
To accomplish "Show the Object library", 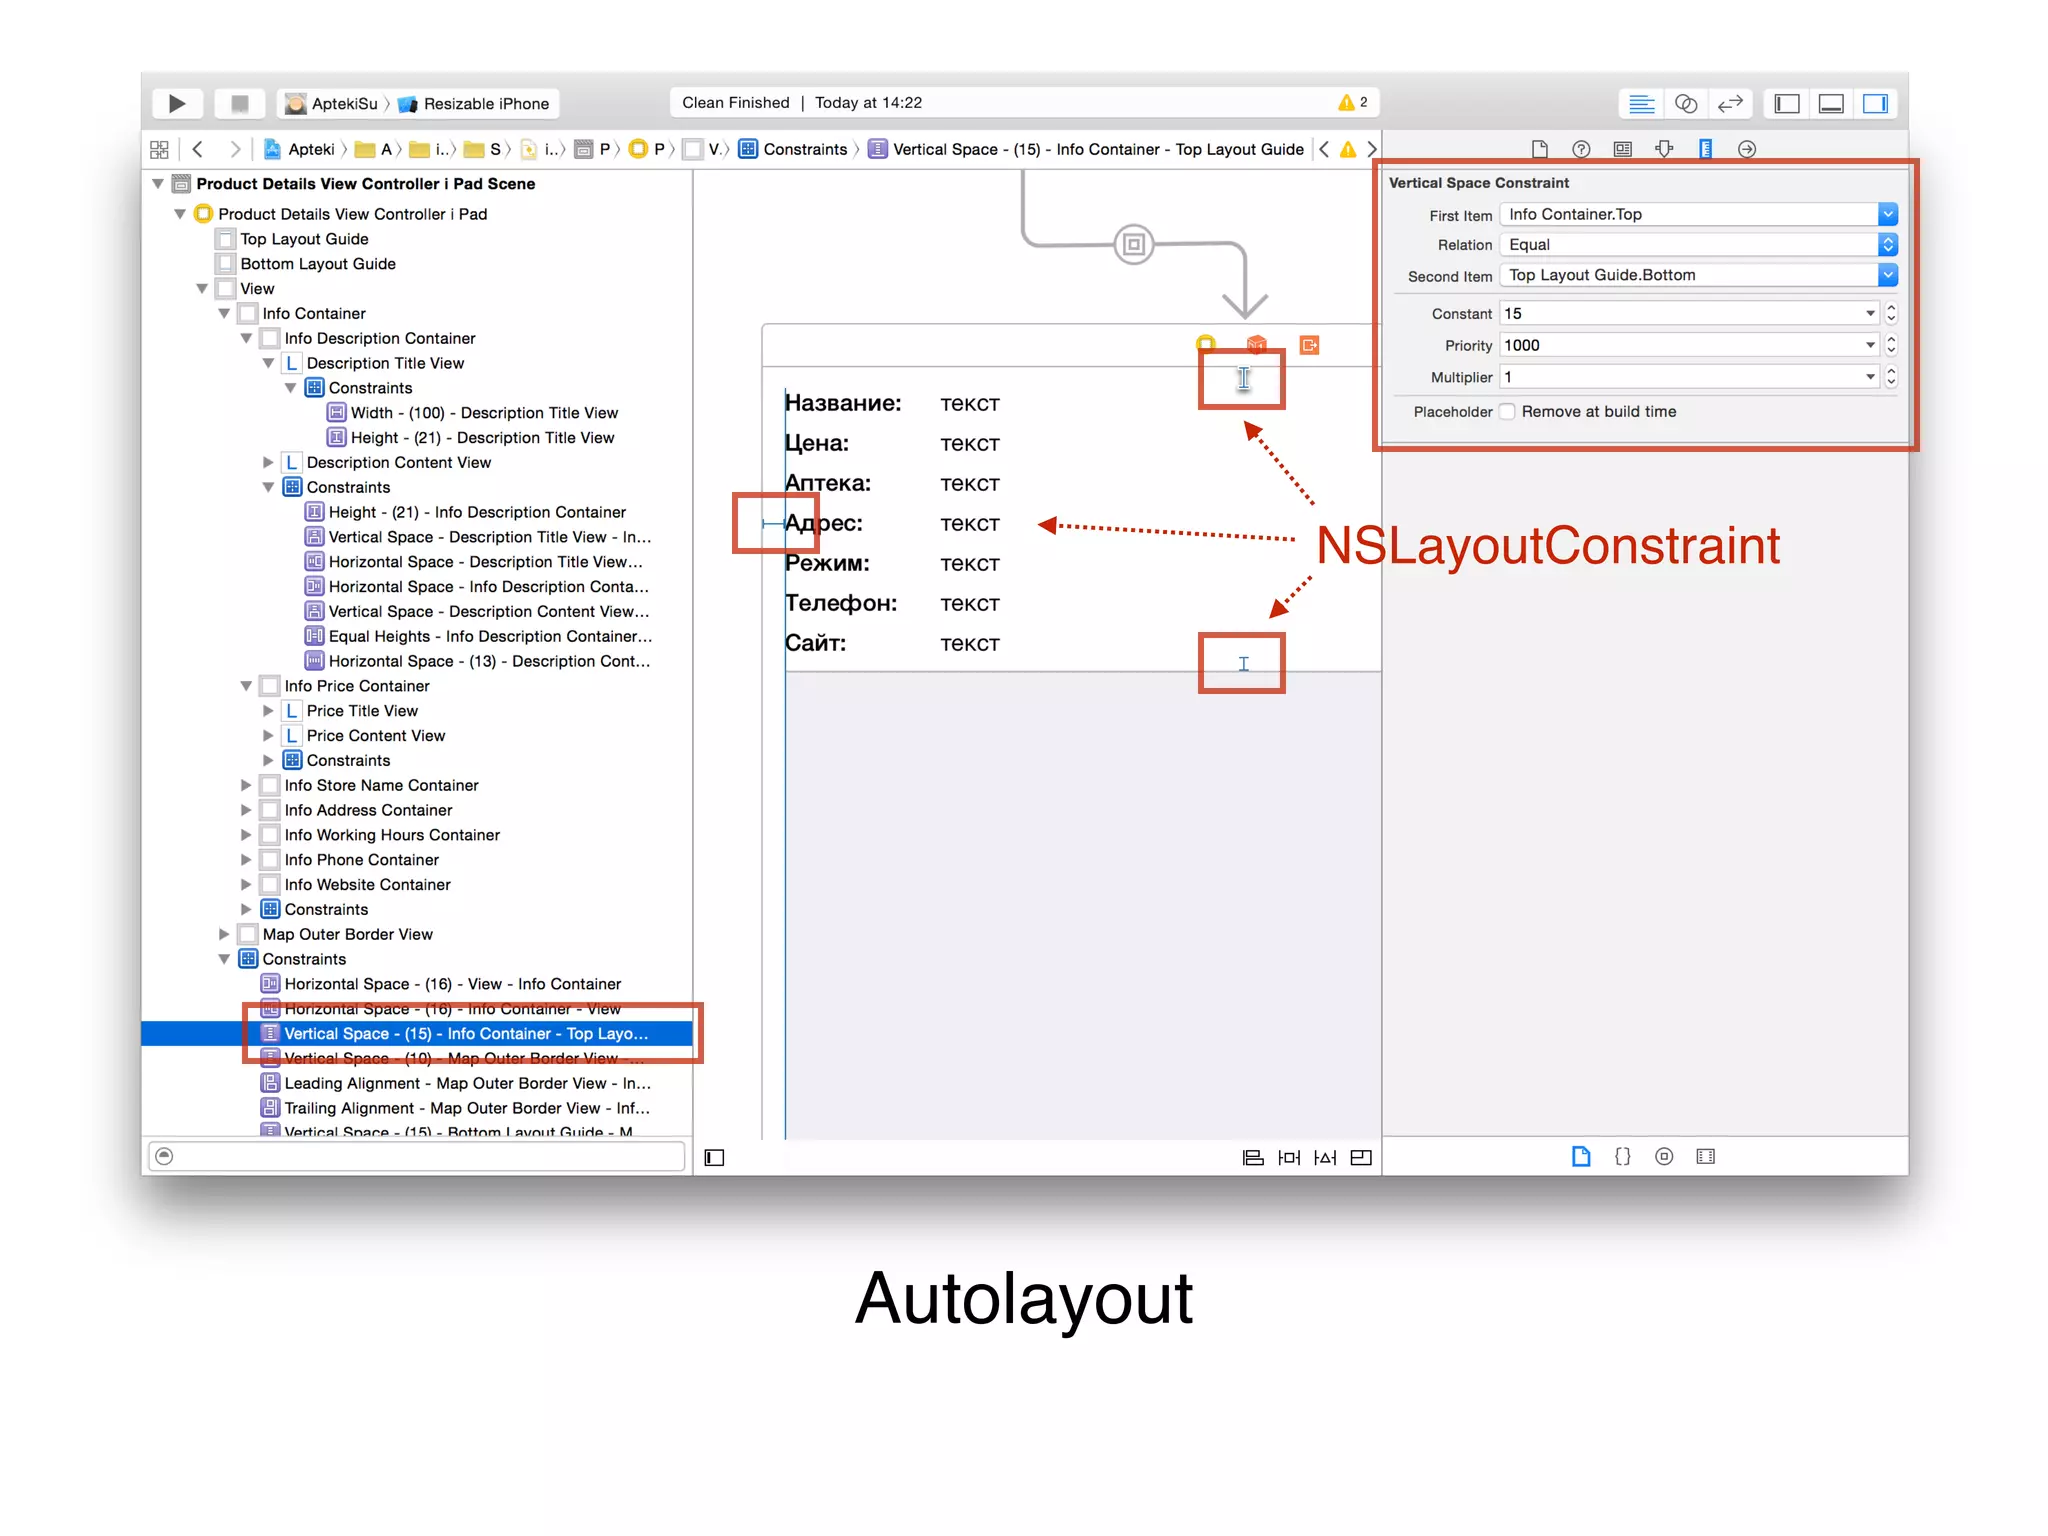I will point(1664,1157).
